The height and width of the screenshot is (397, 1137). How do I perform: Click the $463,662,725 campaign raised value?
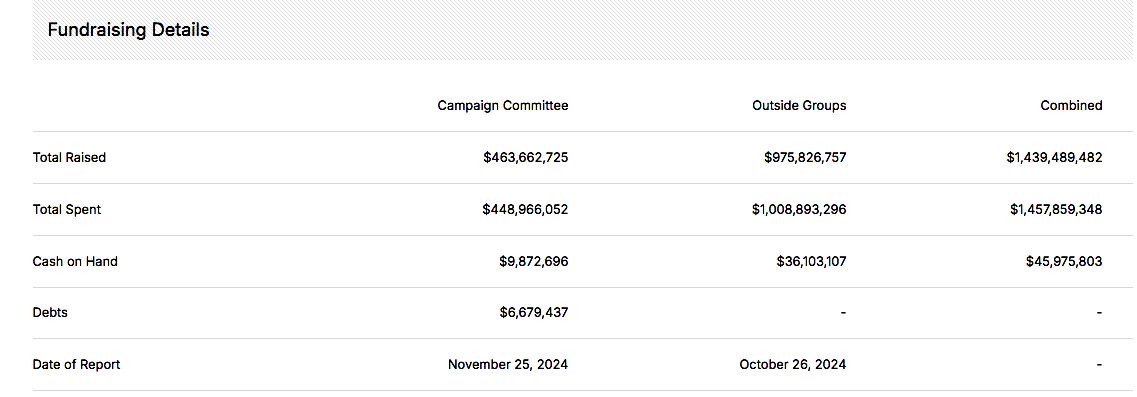526,157
